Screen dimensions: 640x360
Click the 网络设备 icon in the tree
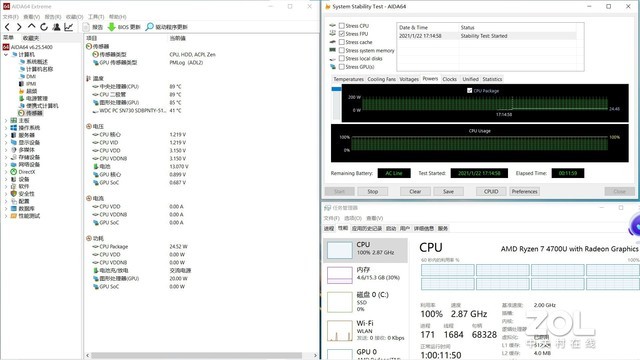coord(13,164)
